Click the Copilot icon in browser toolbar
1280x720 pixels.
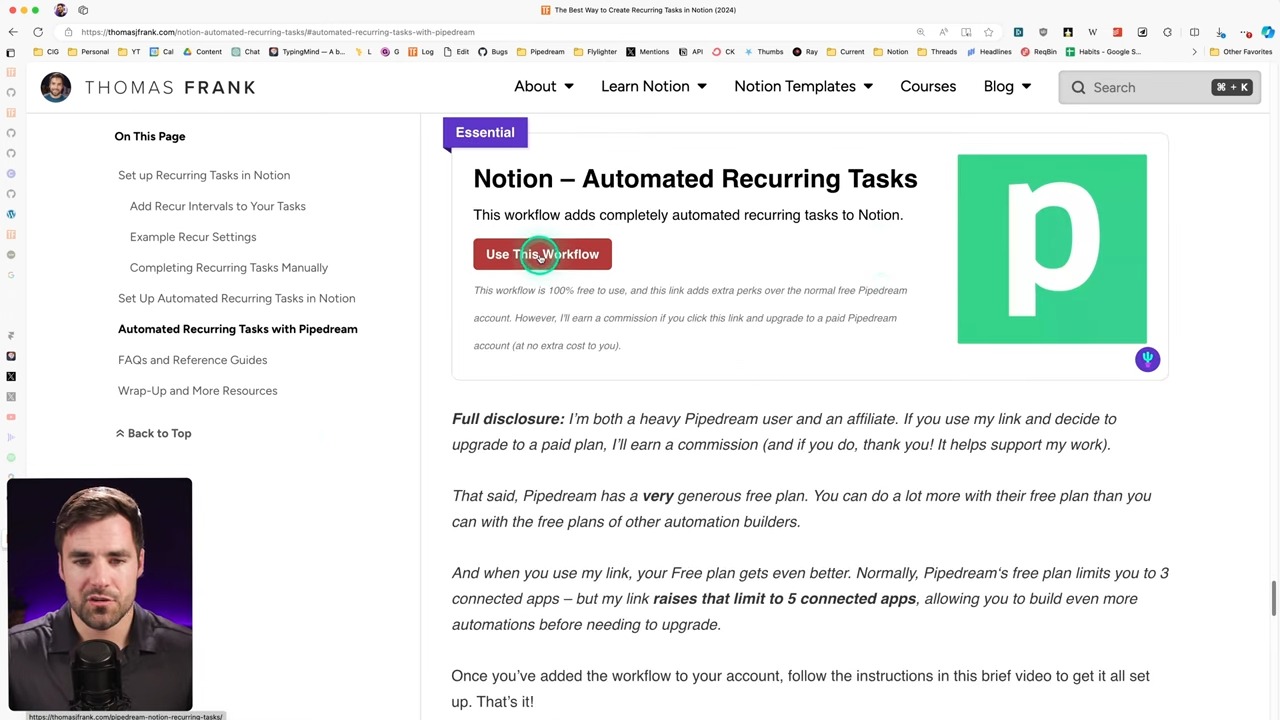1267,32
